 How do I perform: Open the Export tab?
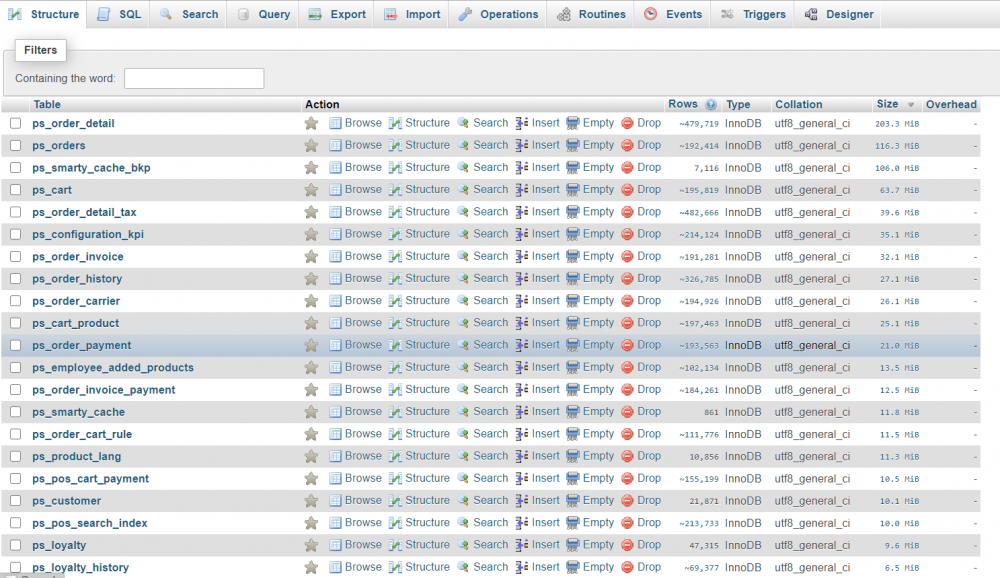click(337, 14)
